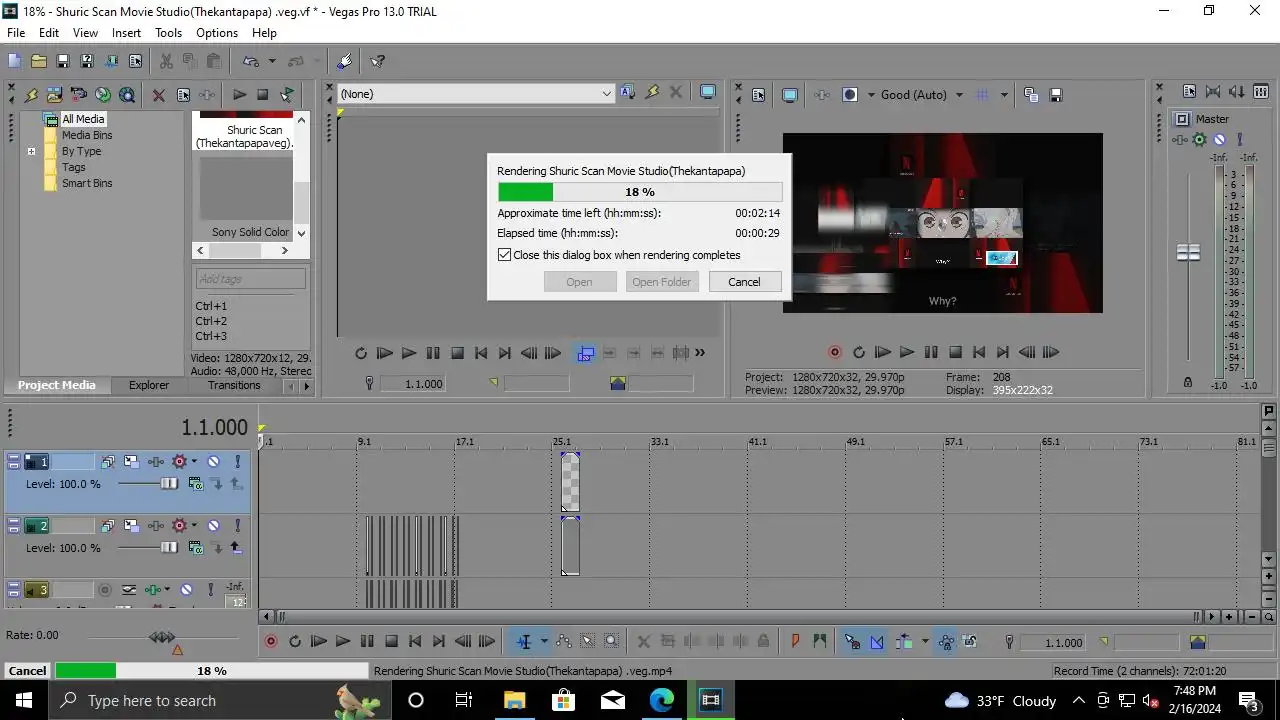The width and height of the screenshot is (1280, 720).
Task: Click the Track Motion icon on track 1
Action: pyautogui.click(x=131, y=462)
